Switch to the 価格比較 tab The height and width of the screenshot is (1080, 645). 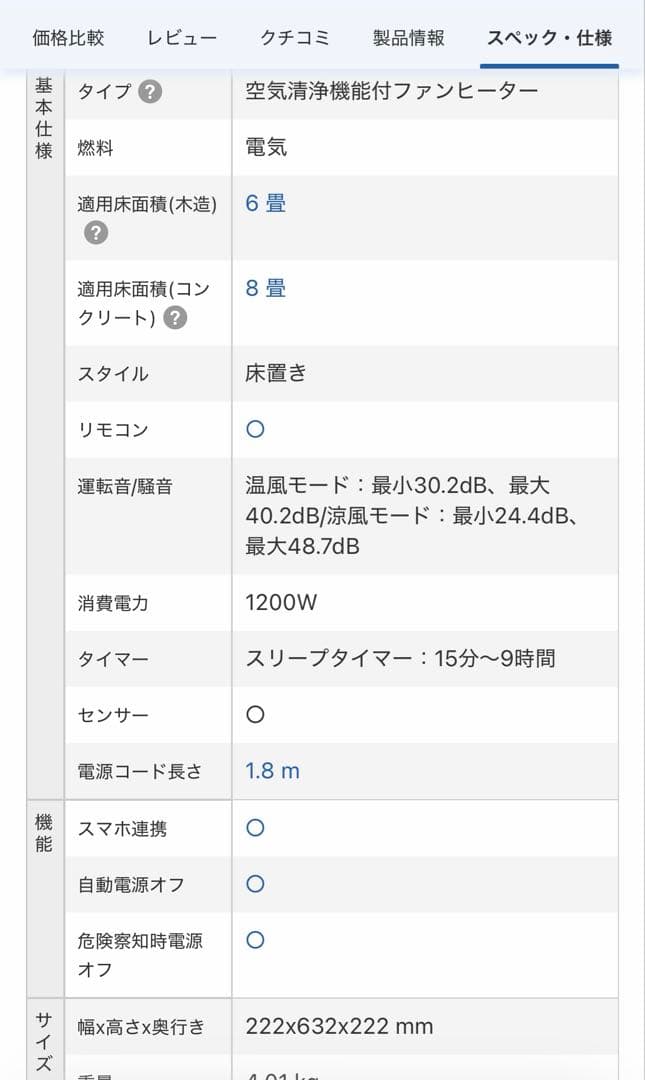(68, 33)
